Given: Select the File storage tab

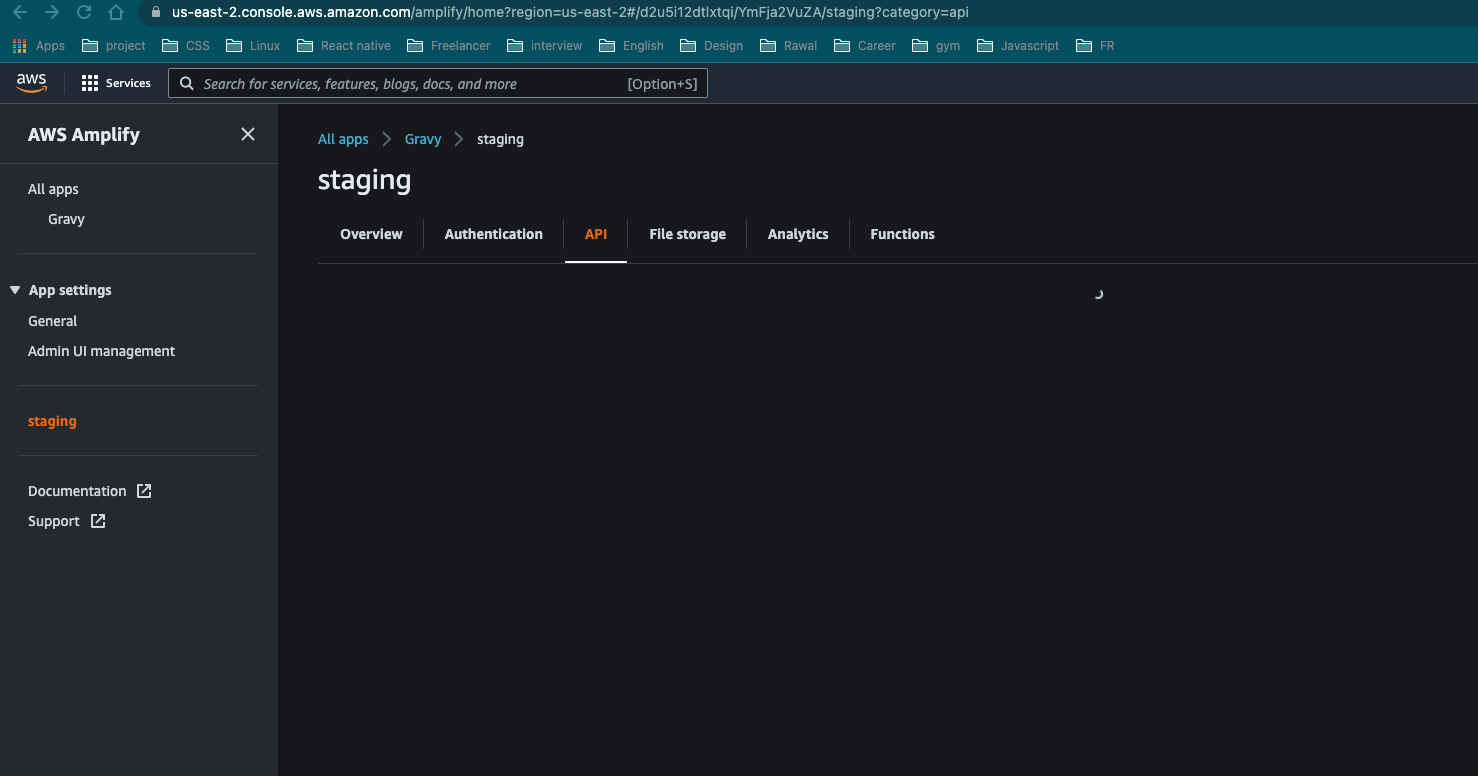Looking at the screenshot, I should (x=687, y=234).
